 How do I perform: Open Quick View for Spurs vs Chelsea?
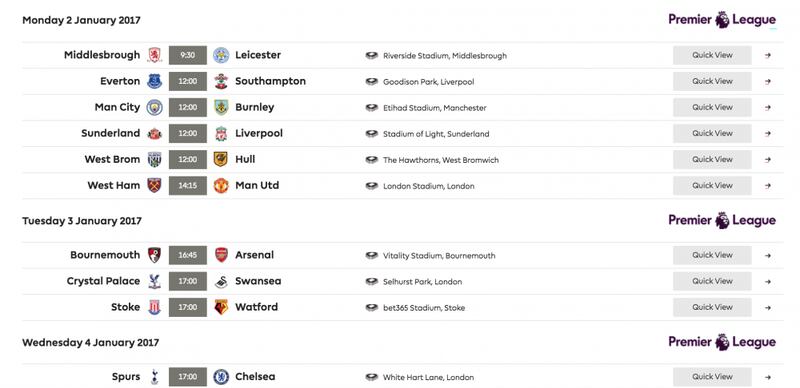click(712, 377)
